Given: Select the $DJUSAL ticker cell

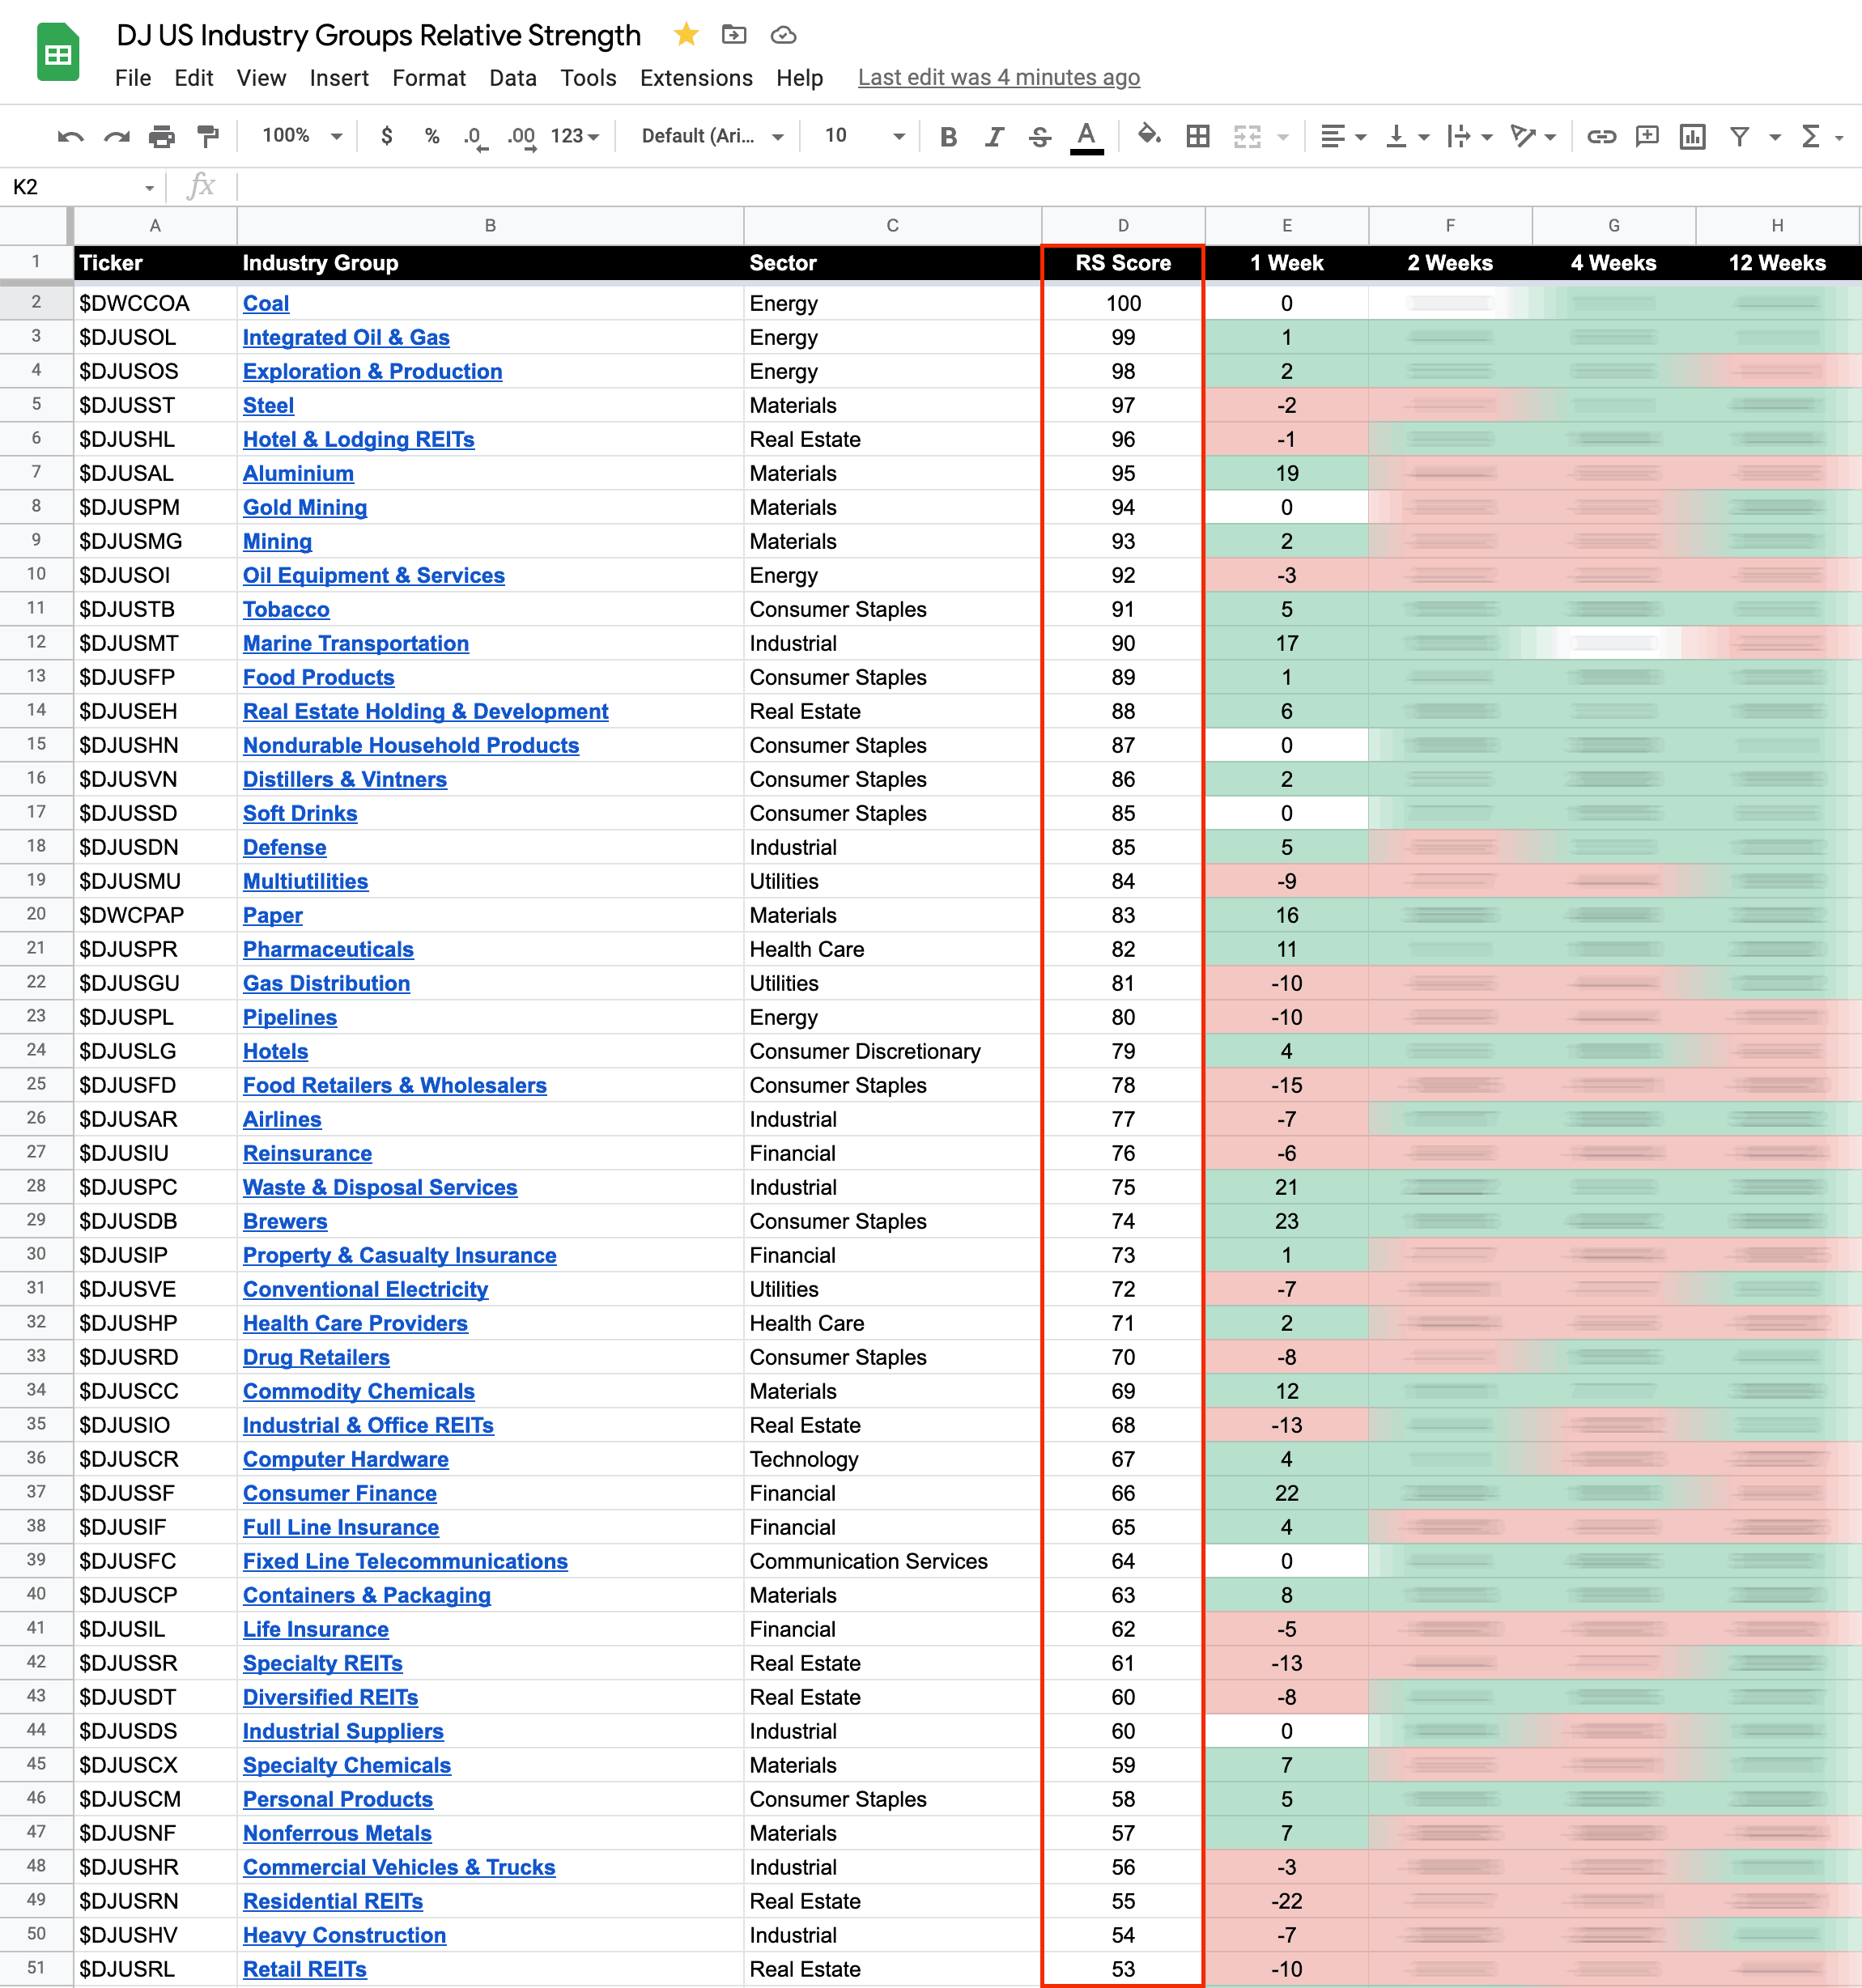Looking at the screenshot, I should pyautogui.click(x=155, y=473).
